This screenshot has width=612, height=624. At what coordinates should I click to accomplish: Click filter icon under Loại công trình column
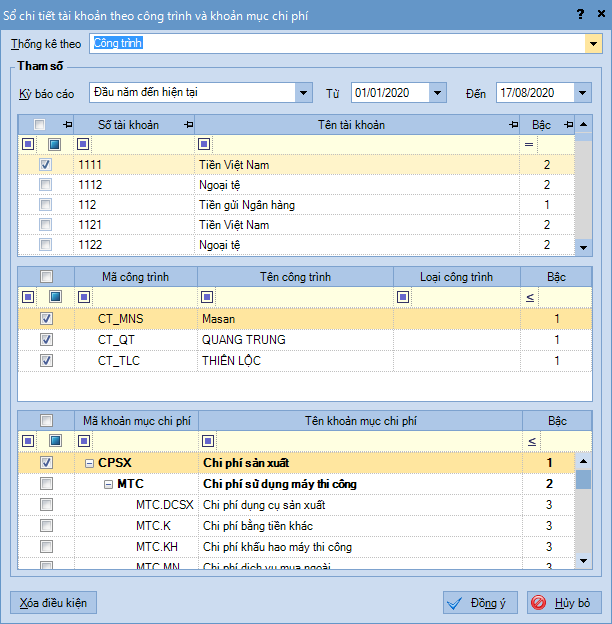pos(402,297)
